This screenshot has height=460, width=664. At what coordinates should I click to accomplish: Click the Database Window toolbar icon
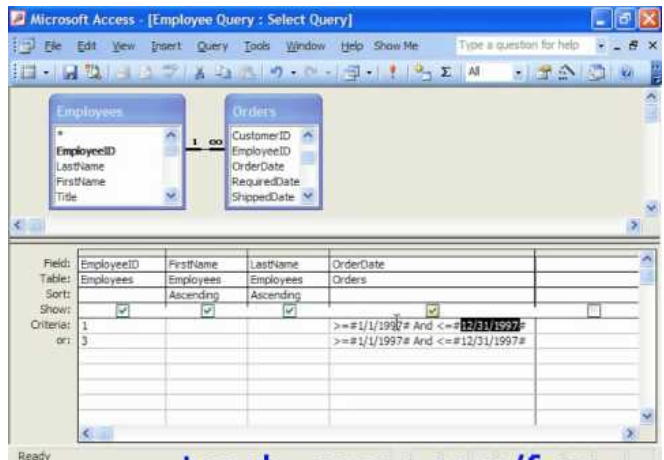(x=596, y=72)
